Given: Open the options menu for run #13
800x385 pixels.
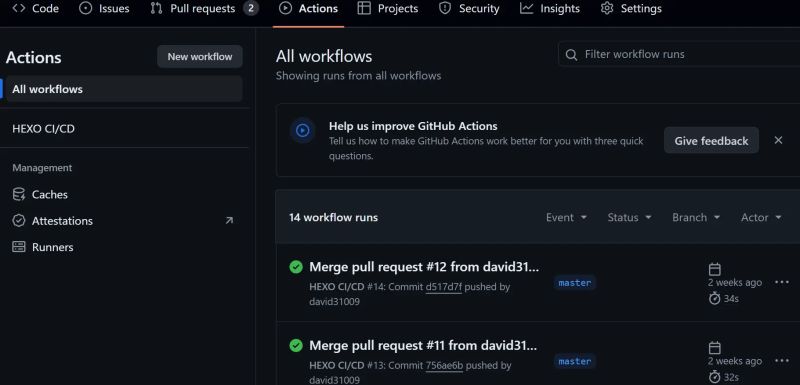Looking at the screenshot, I should [x=782, y=361].
